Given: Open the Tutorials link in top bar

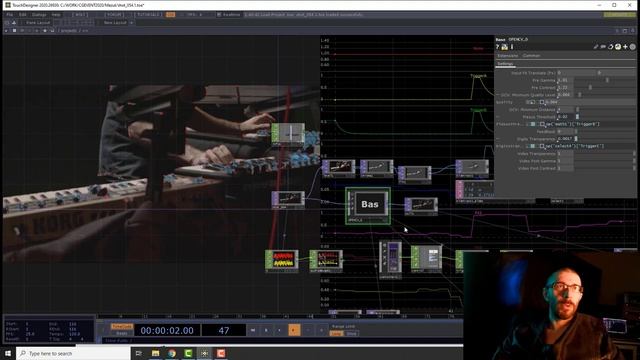Looking at the screenshot, I should click(x=148, y=15).
